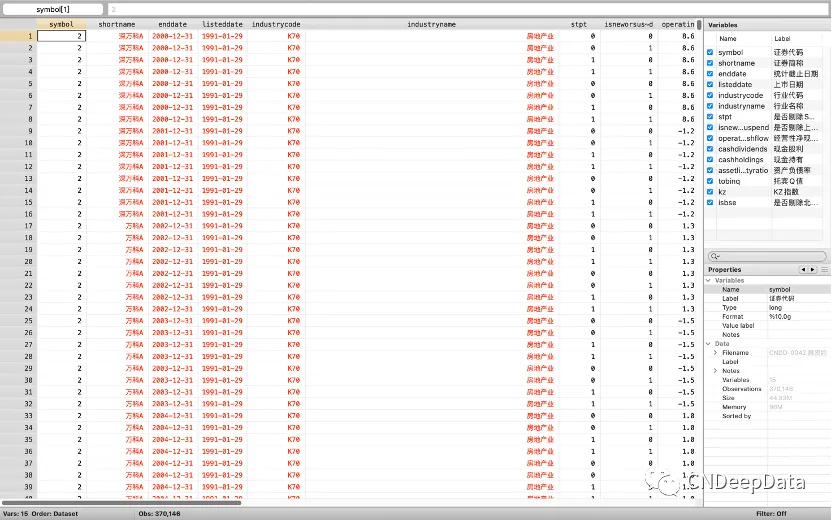Toggle the industrycode variable checkbox
This screenshot has height=520, width=832.
[710, 95]
